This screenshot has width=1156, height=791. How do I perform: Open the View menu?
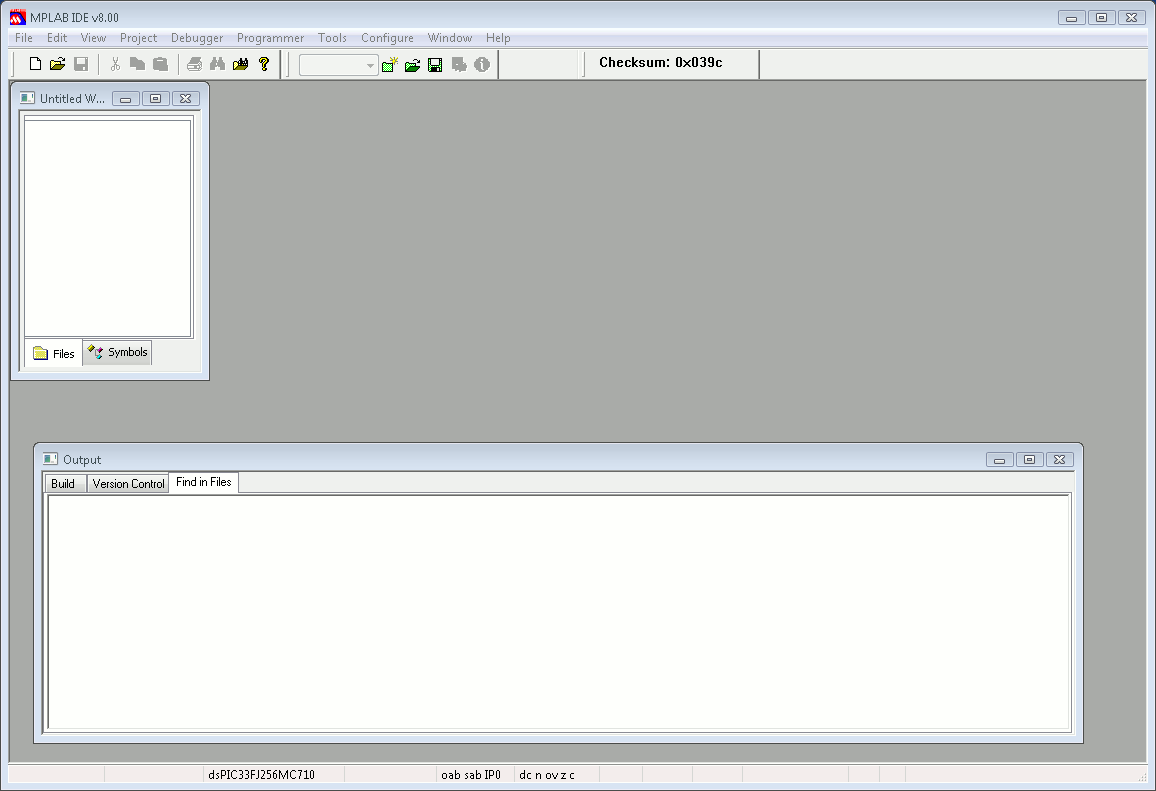click(94, 38)
